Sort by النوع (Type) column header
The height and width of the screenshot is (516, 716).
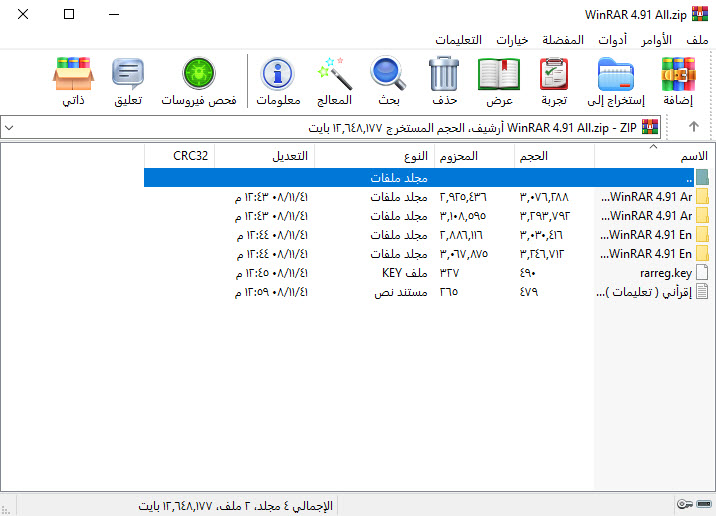[374, 156]
